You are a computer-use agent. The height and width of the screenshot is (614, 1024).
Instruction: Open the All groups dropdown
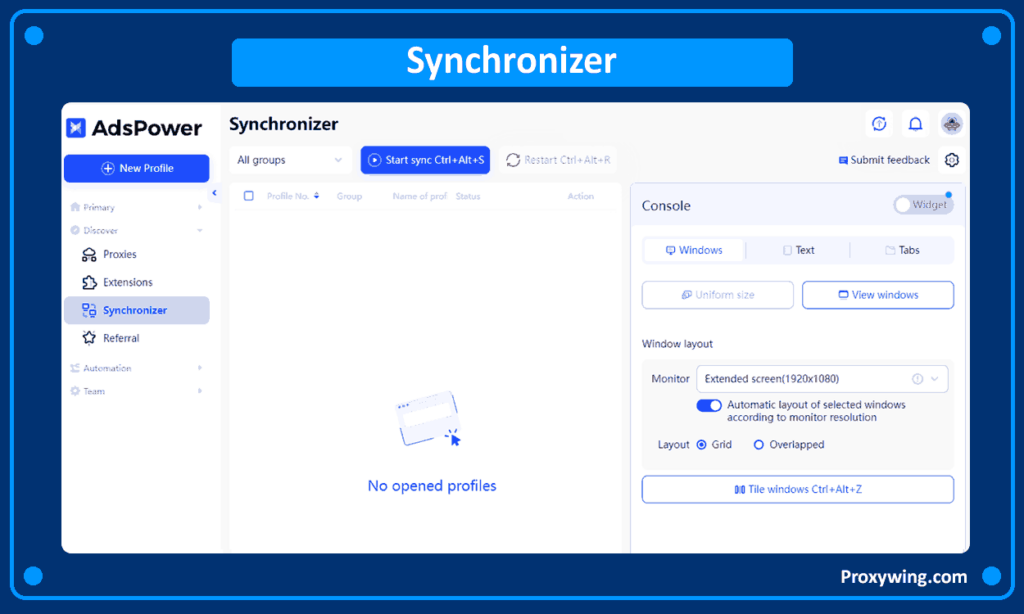[x=290, y=160]
